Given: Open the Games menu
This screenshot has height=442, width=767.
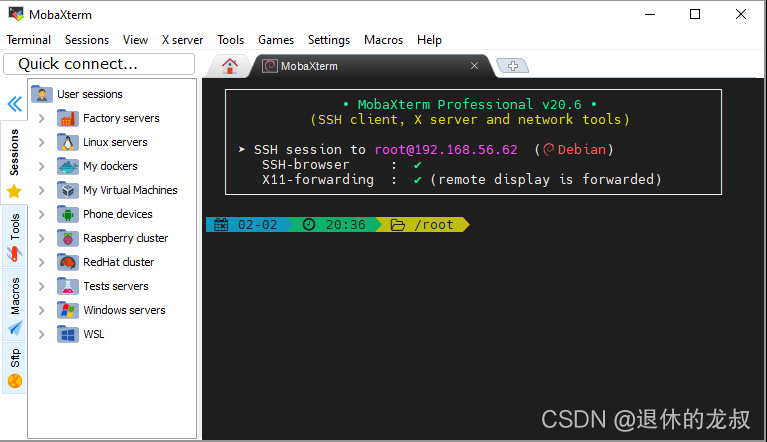Looking at the screenshot, I should 276,40.
